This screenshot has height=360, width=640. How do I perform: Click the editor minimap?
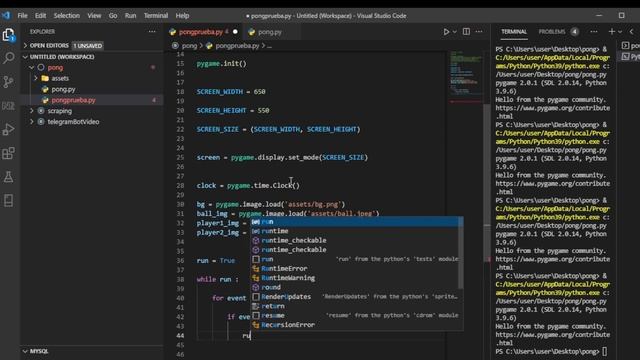click(x=465, y=78)
